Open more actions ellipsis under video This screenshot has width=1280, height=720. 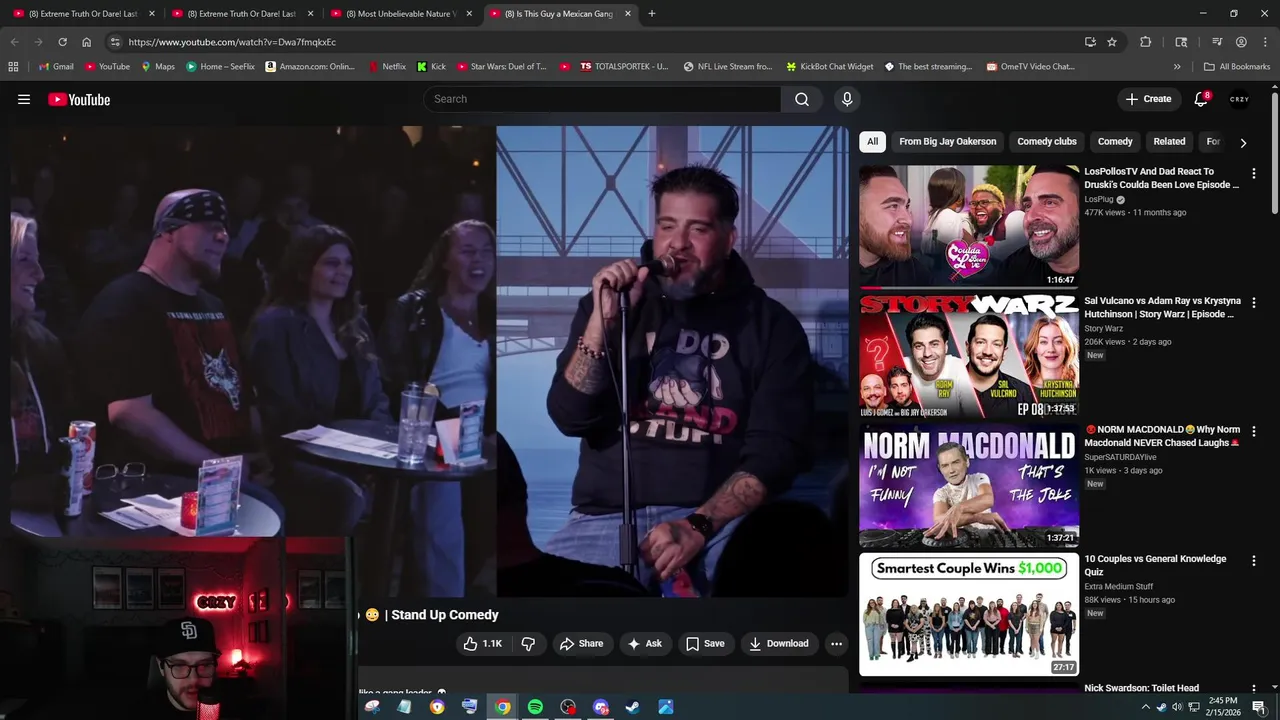[836, 644]
